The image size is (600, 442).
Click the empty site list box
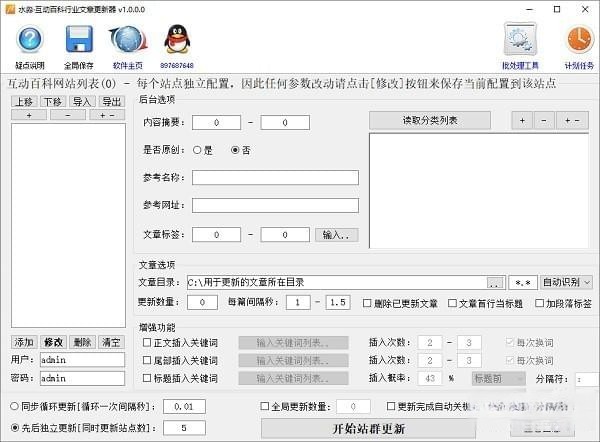(x=68, y=225)
